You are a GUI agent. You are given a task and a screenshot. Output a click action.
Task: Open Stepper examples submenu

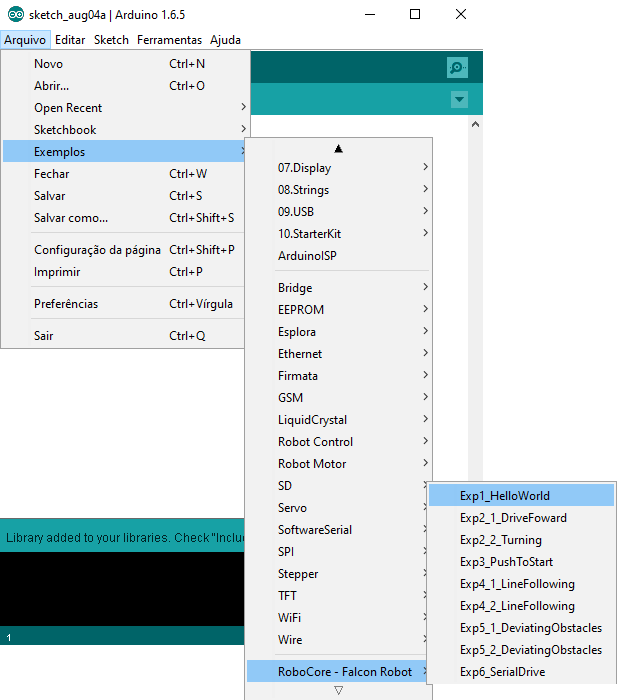click(x=337, y=573)
